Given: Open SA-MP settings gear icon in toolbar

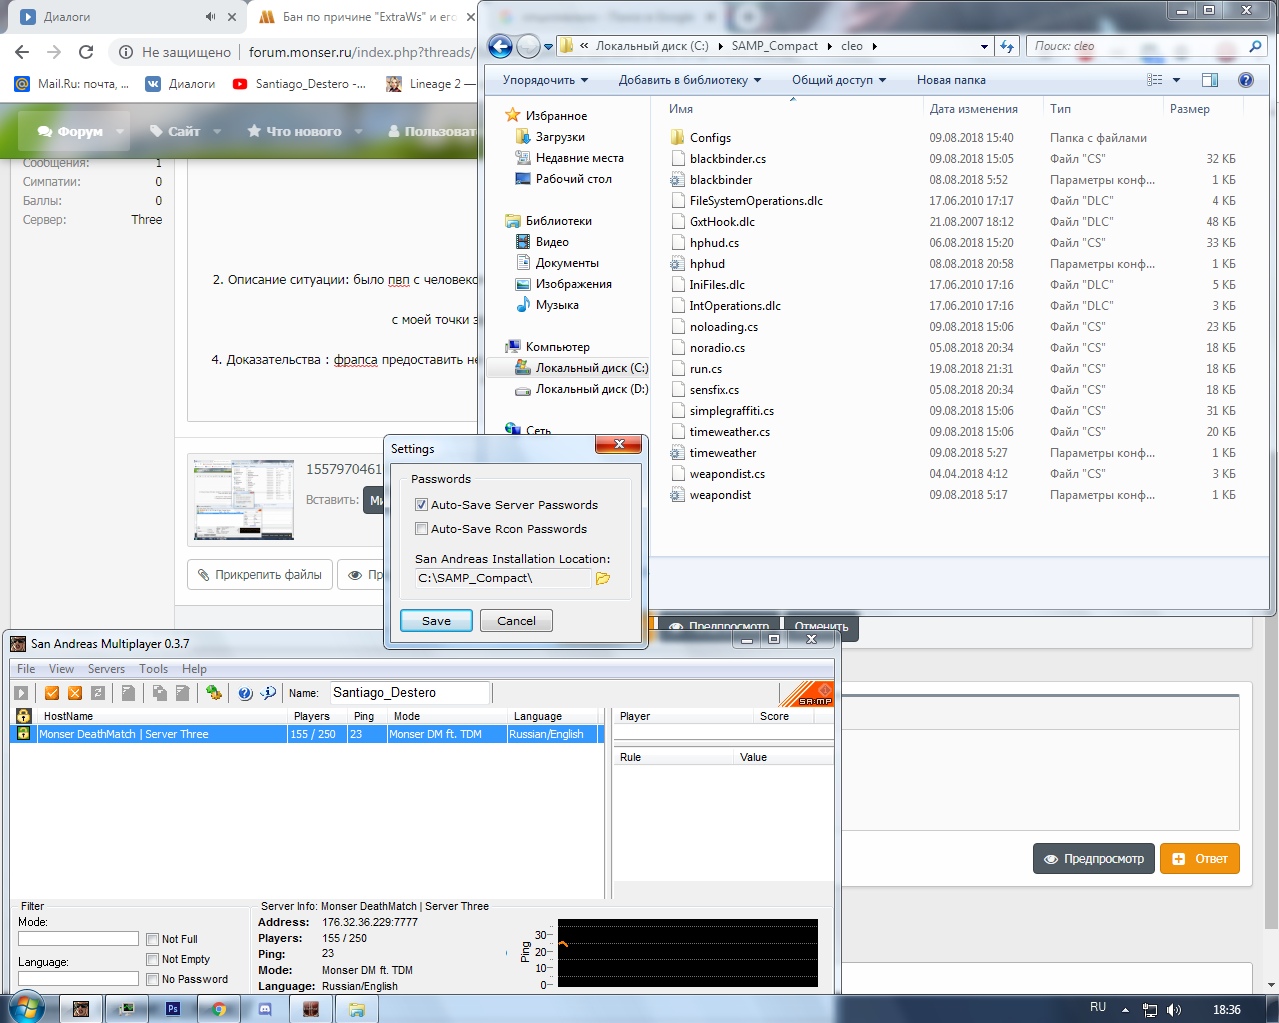Looking at the screenshot, I should (x=213, y=693).
